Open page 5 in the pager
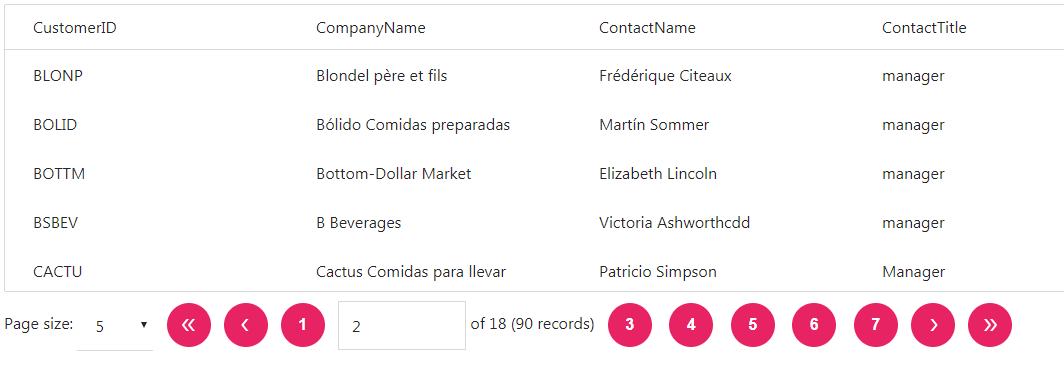 (753, 325)
